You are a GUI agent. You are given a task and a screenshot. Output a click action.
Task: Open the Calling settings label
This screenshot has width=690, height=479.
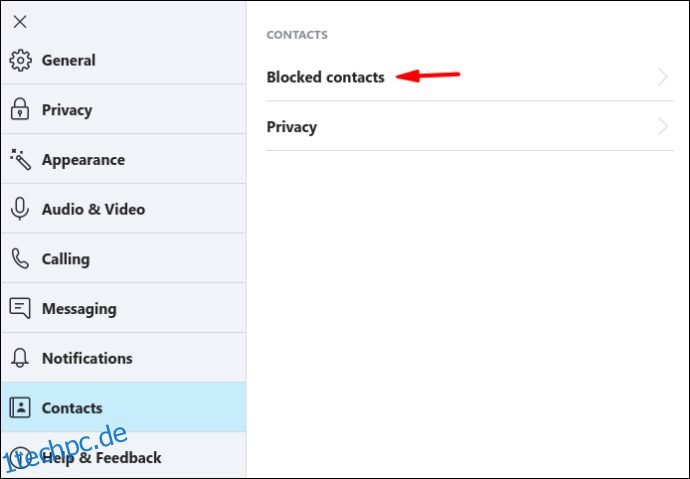(x=66, y=259)
